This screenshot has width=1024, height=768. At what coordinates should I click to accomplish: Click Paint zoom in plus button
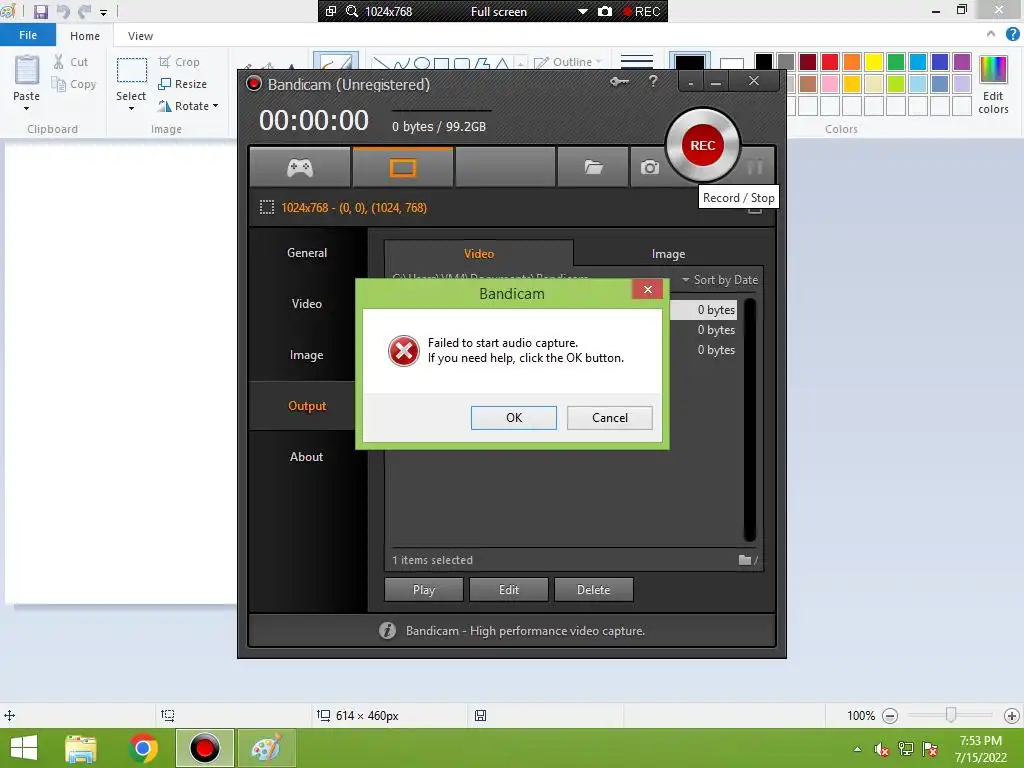point(1012,716)
